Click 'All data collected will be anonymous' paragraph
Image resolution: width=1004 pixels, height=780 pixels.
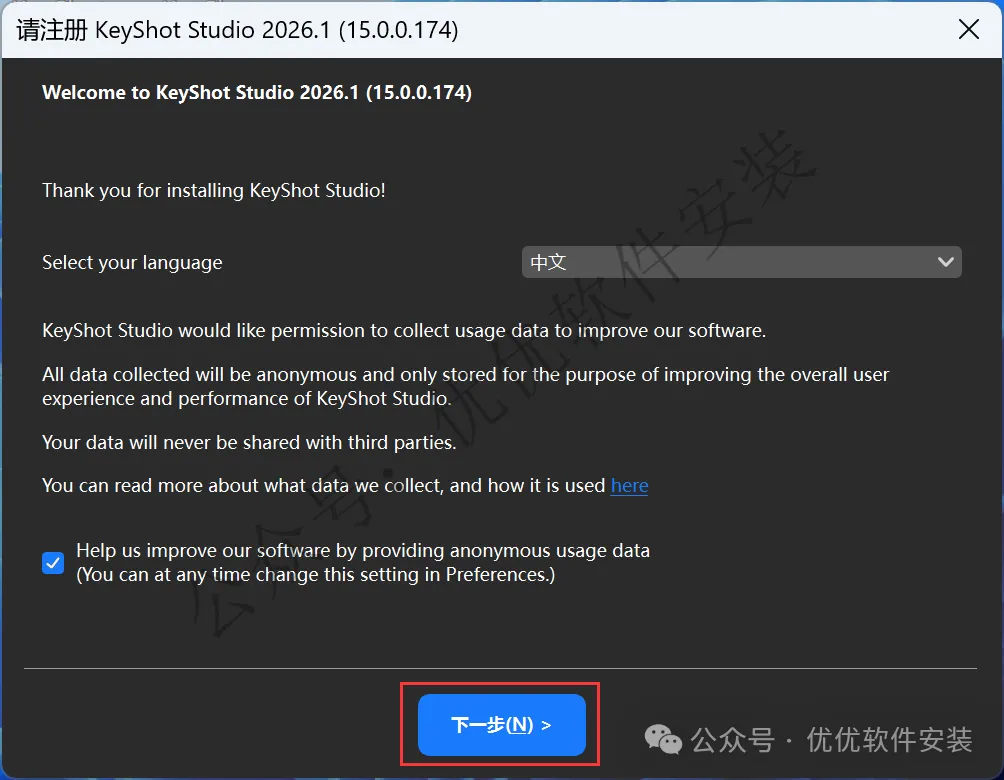pos(466,386)
